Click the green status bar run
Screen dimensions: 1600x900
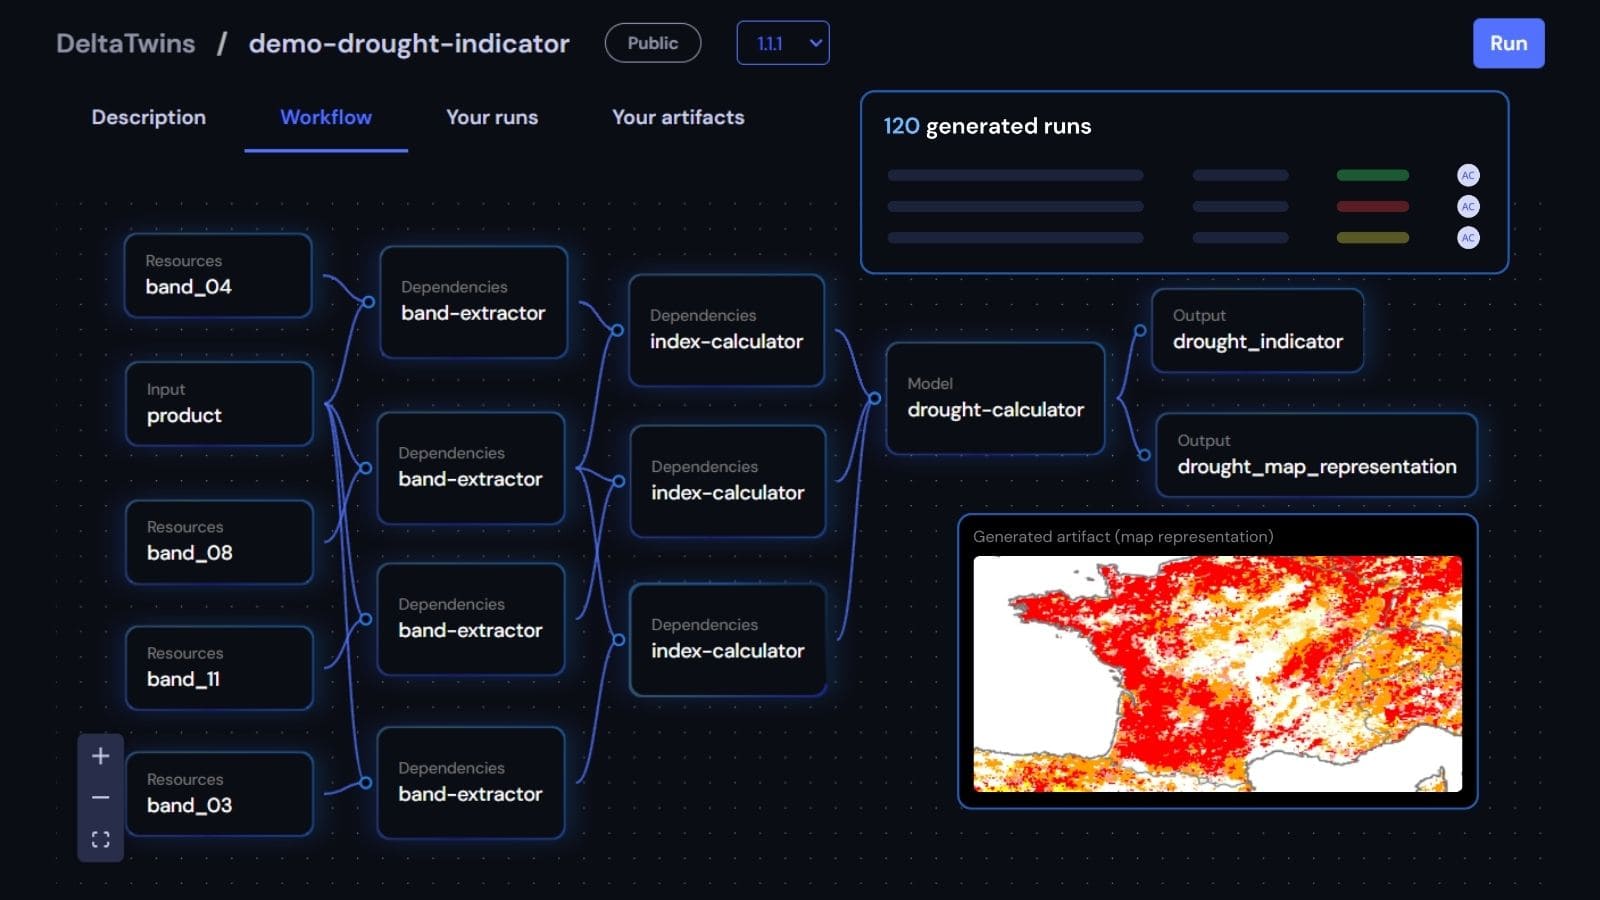click(1372, 175)
